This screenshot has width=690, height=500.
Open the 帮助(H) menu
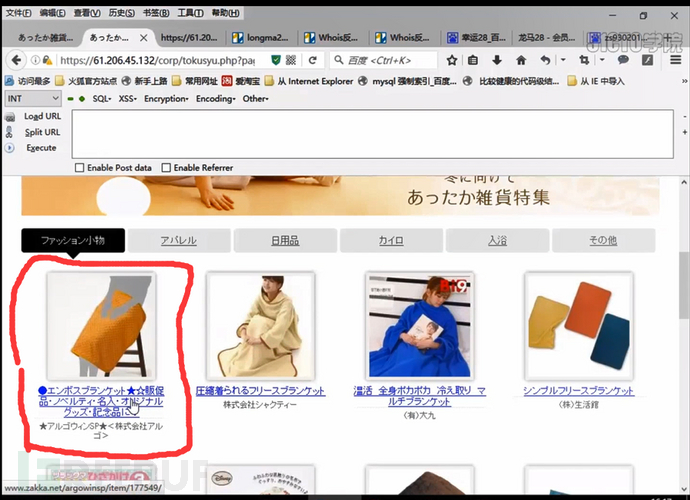tap(225, 13)
